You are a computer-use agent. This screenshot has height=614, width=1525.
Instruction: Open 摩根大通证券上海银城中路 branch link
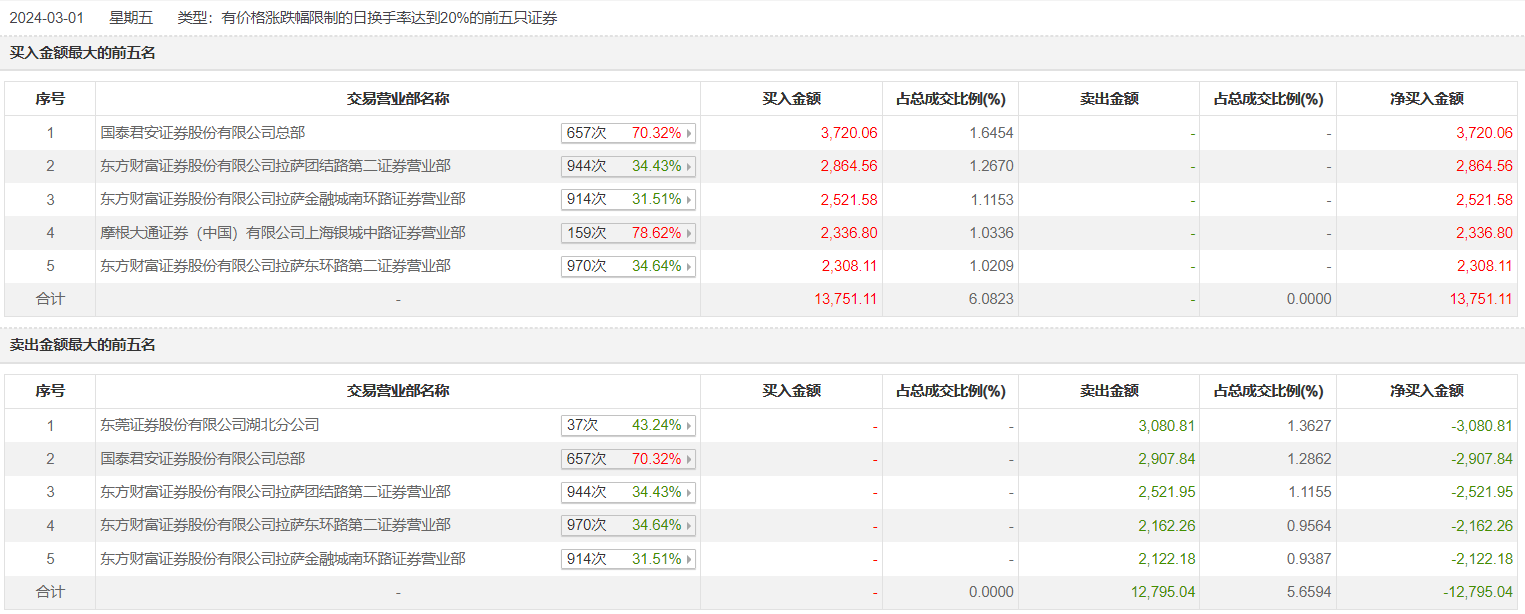pyautogui.click(x=283, y=233)
